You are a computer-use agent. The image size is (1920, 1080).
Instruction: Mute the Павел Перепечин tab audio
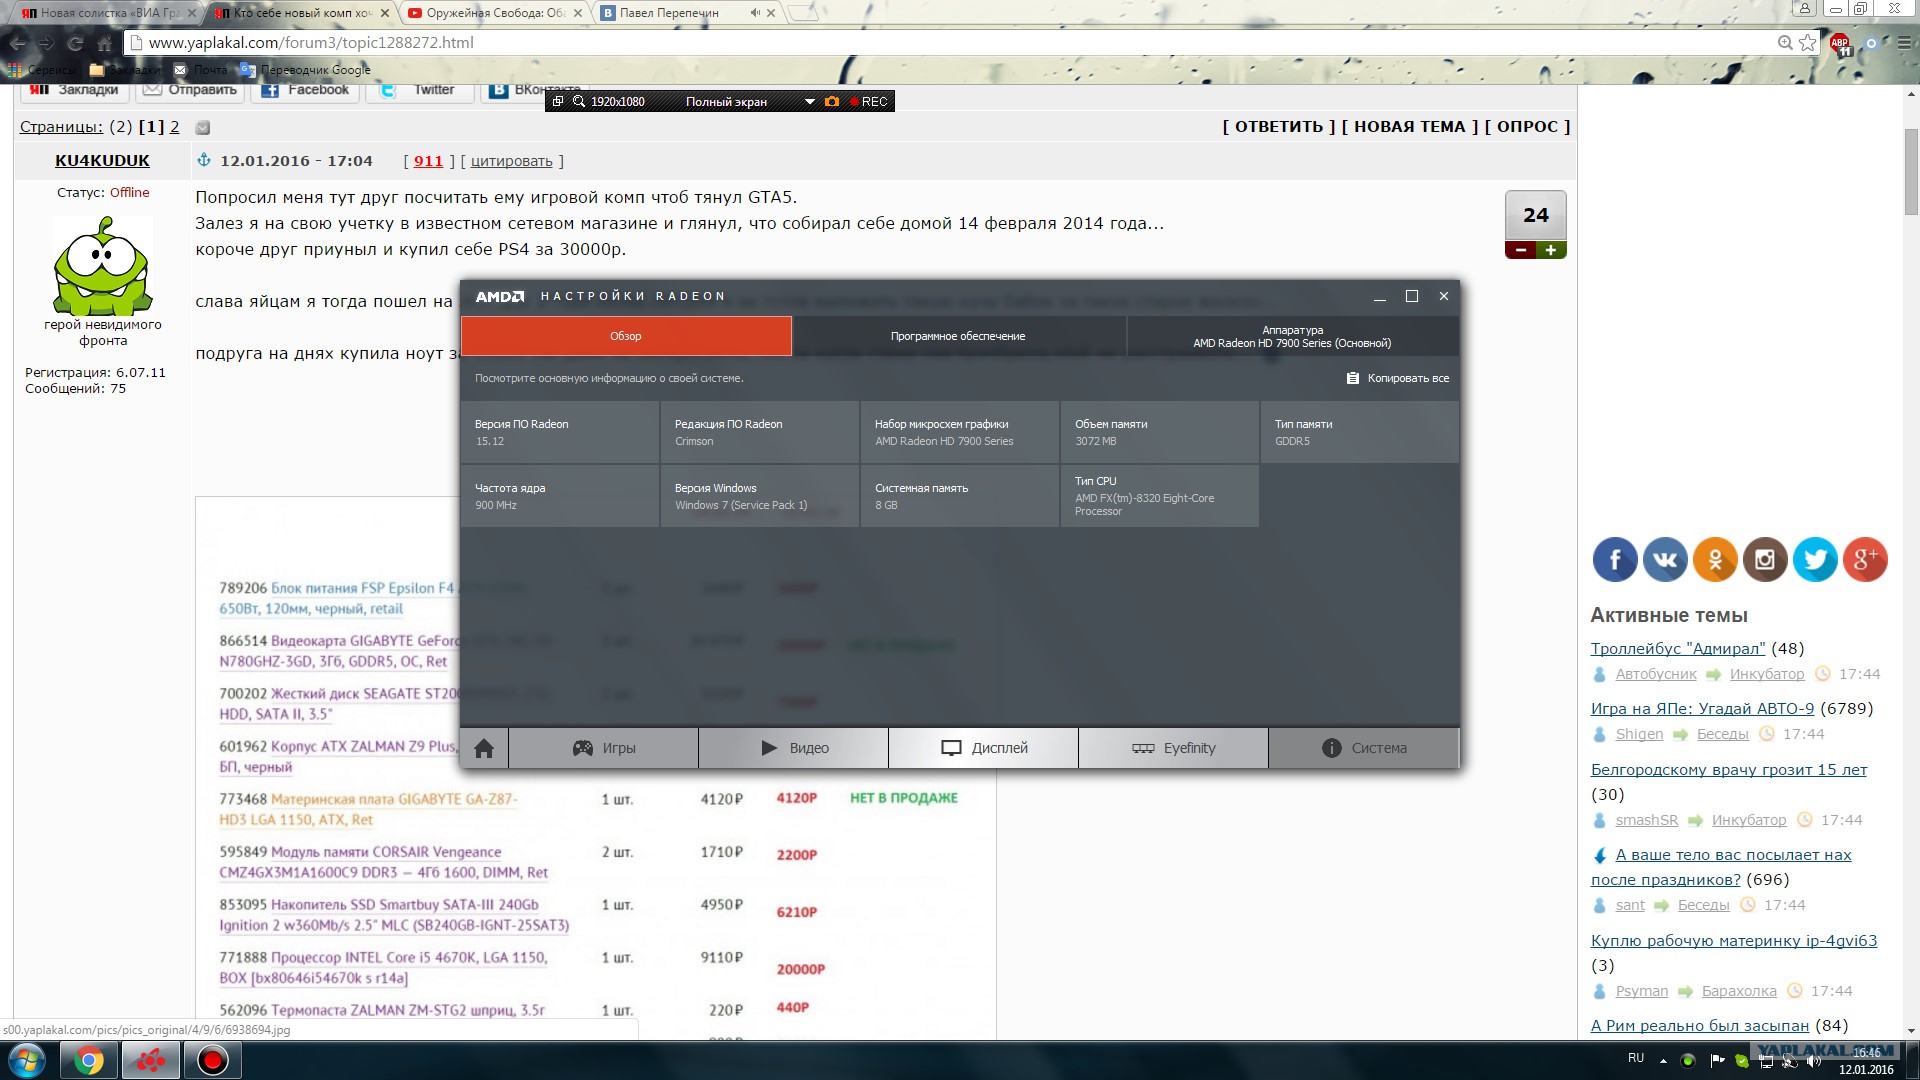[756, 13]
